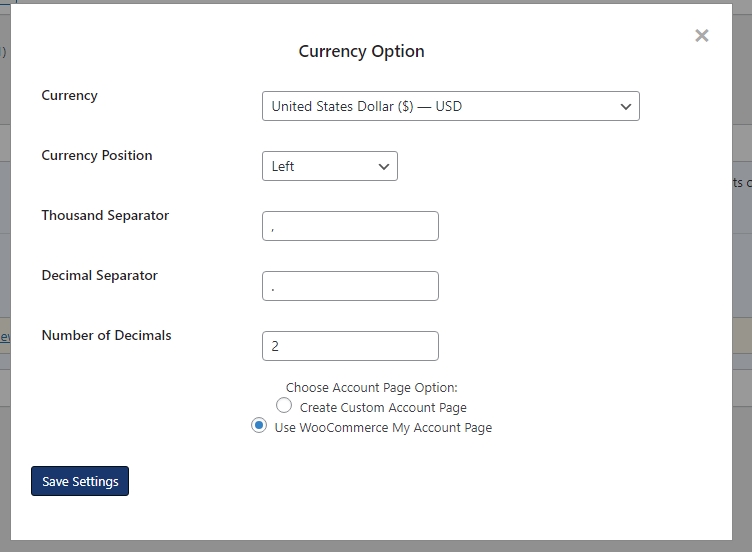Focus the Thousand Separator input field
Image resolution: width=752 pixels, height=552 pixels.
click(350, 227)
